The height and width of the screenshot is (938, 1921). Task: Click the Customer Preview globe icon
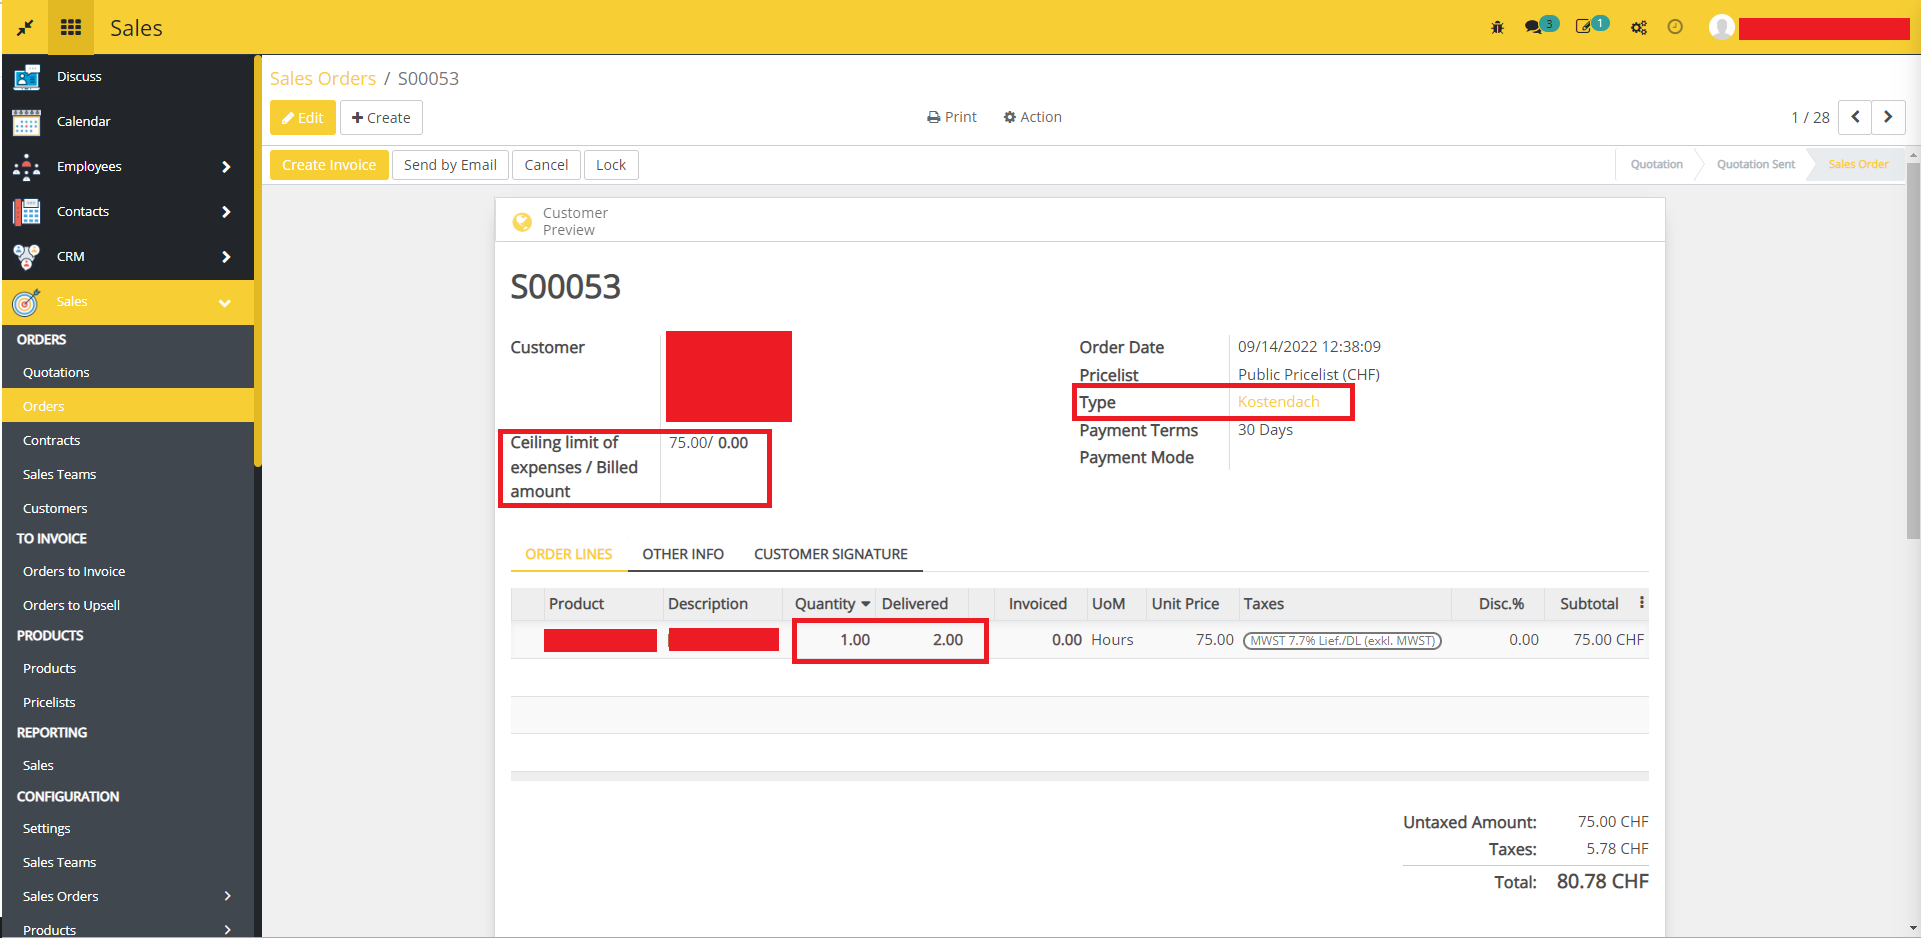pyautogui.click(x=522, y=222)
